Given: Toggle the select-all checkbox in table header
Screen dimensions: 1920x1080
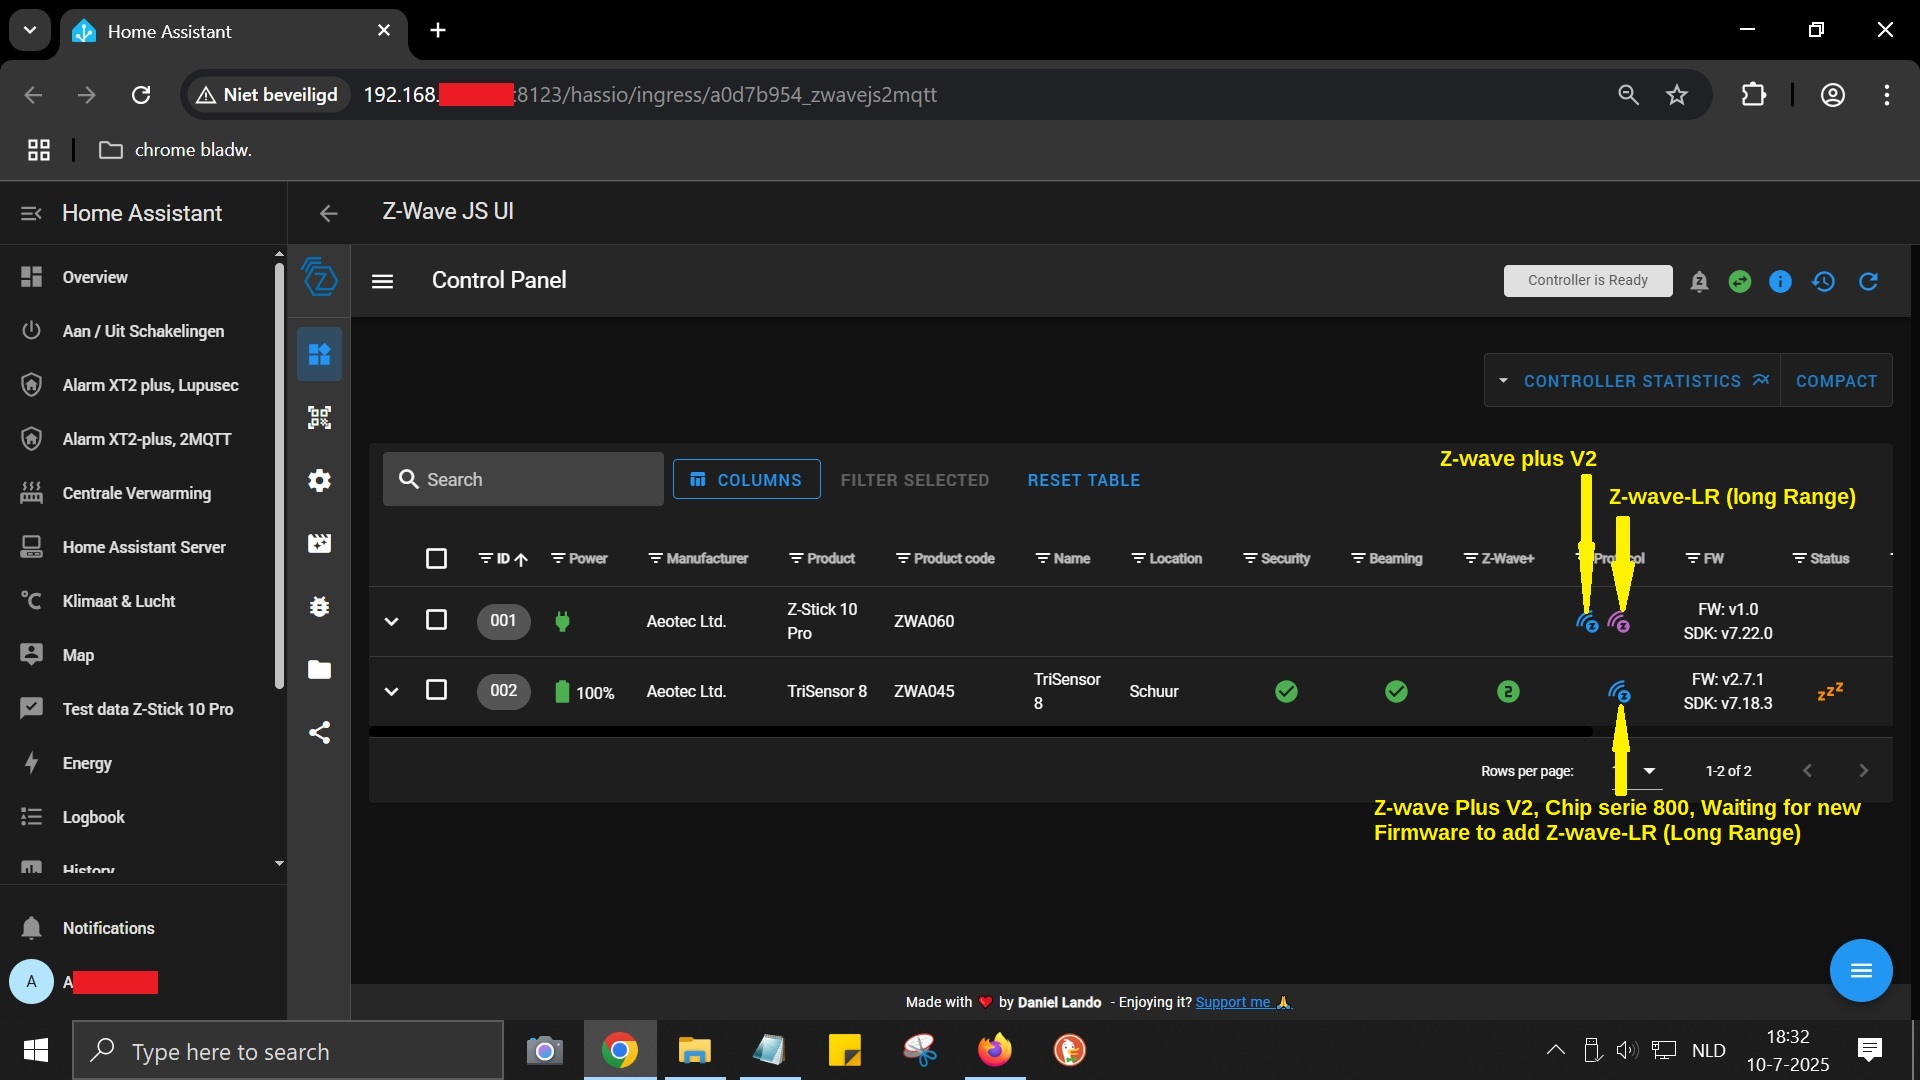Looking at the screenshot, I should (x=436, y=558).
